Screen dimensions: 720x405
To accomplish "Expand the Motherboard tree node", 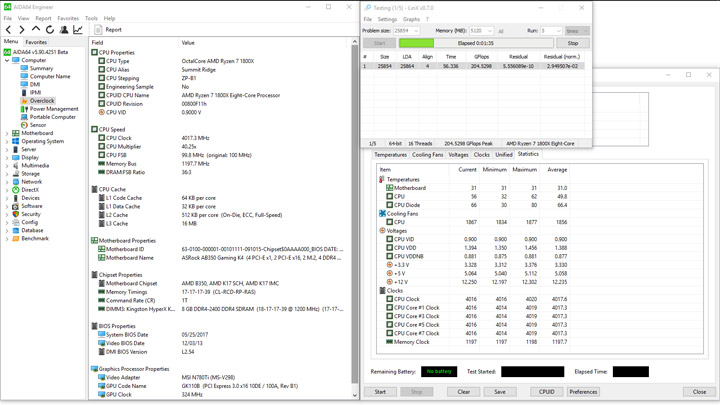I will pos(7,133).
